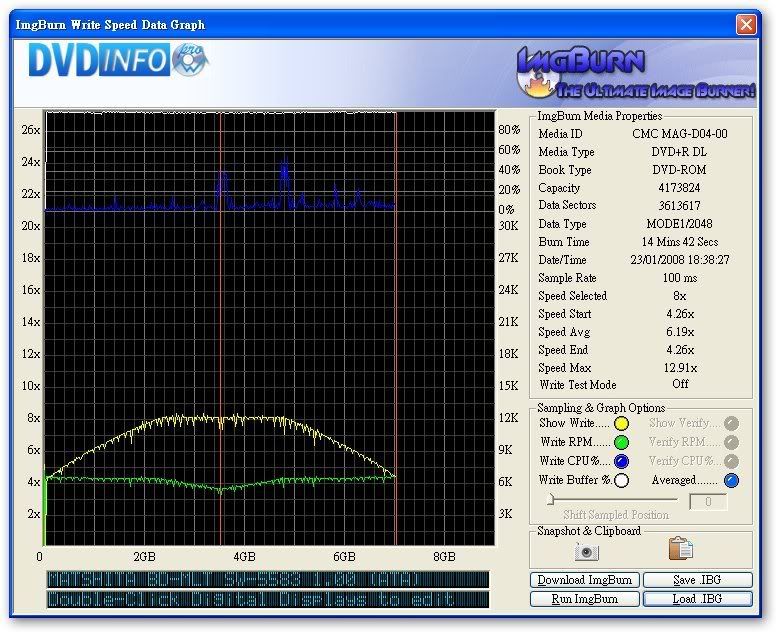Viewport: 776px width, 632px height.
Task: Click the Run ImgBurn button
Action: 585,599
